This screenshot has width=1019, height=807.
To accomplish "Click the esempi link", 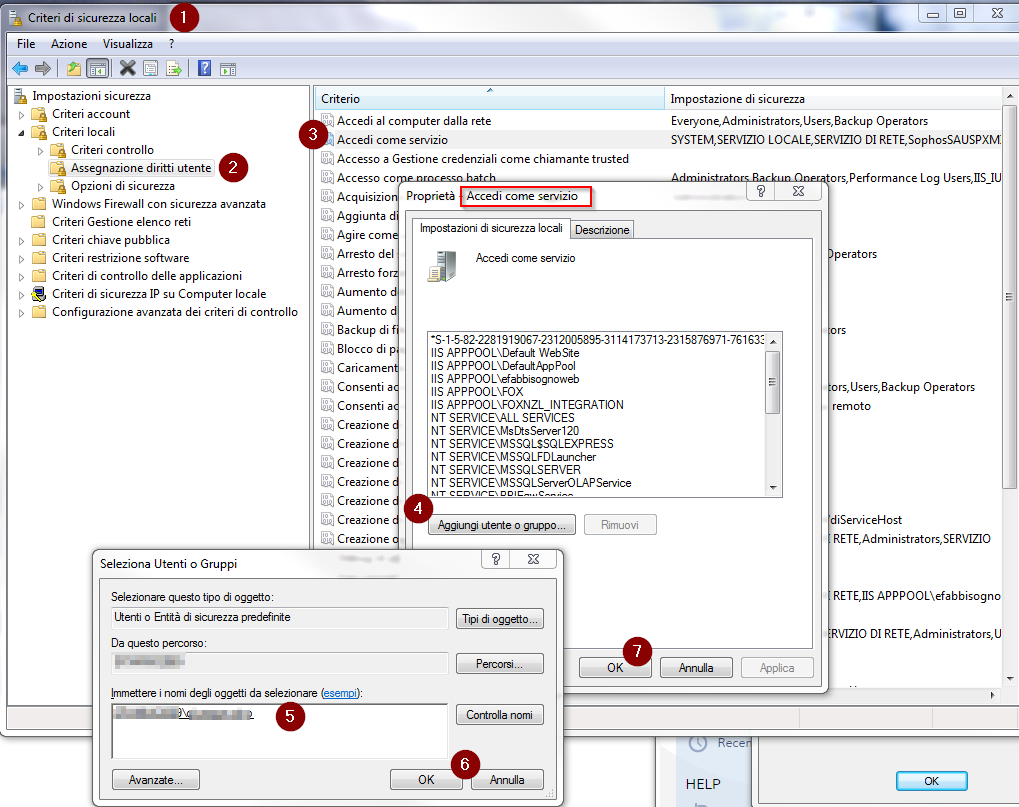I will point(339,692).
